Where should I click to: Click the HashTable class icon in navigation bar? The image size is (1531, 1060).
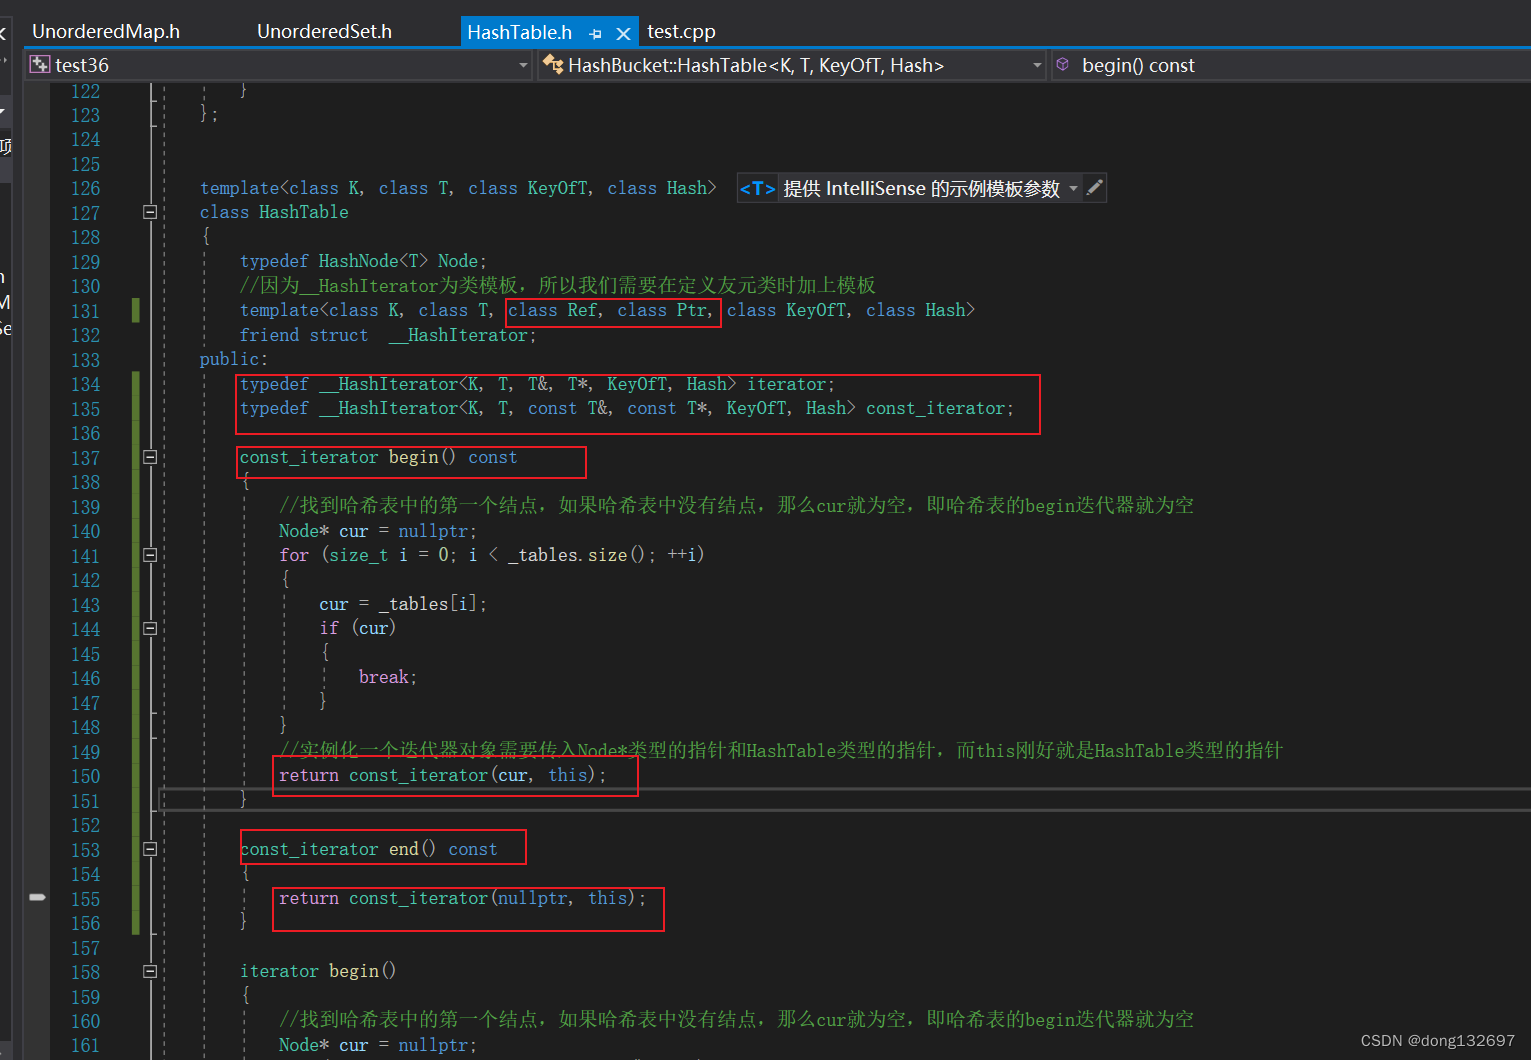coord(553,65)
